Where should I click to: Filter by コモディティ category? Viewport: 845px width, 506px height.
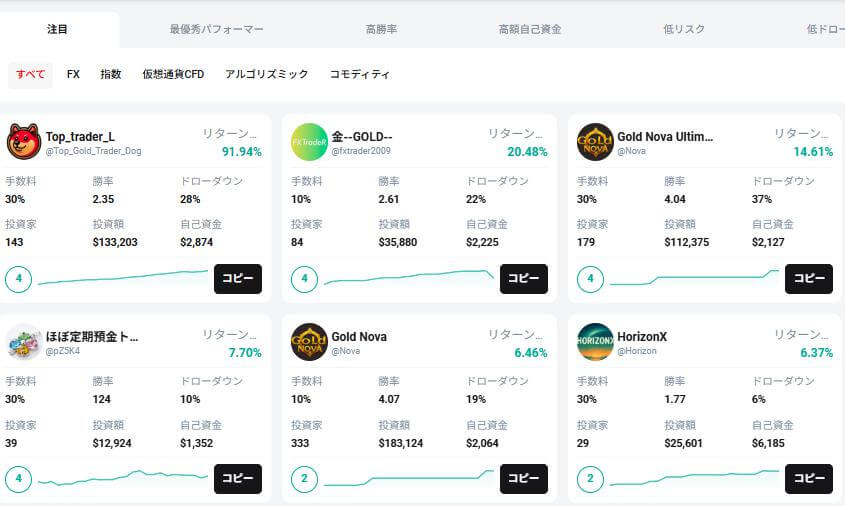[x=359, y=74]
